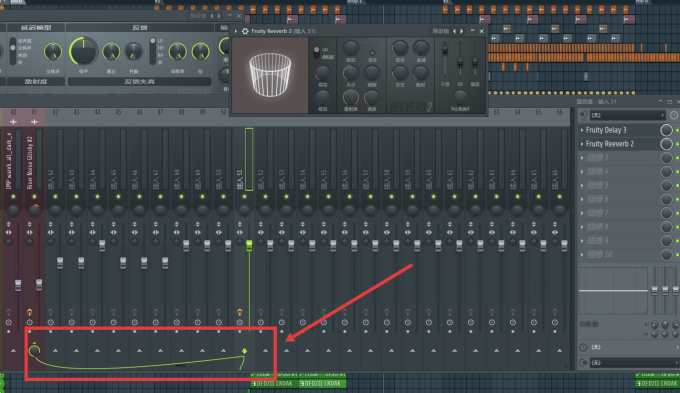Click the 散射度 section header in delay plugin
This screenshot has height=393, width=680.
pos(36,81)
